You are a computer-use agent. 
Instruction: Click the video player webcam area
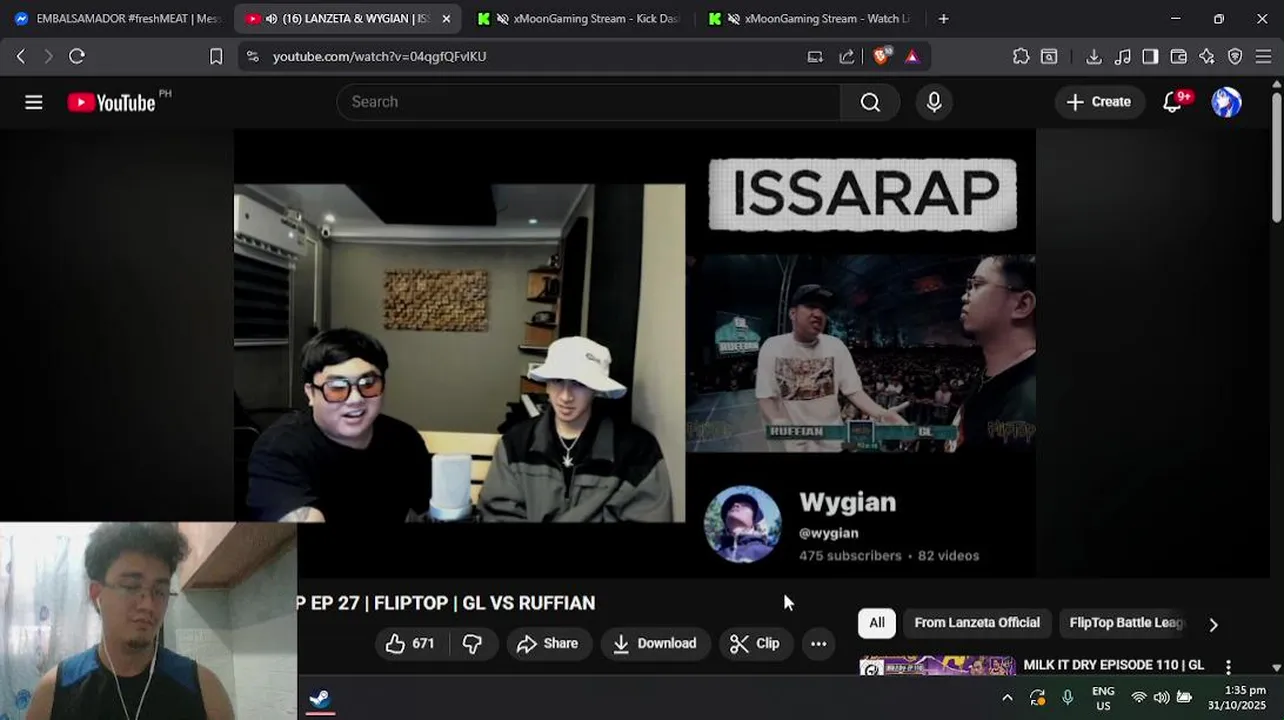coord(459,353)
